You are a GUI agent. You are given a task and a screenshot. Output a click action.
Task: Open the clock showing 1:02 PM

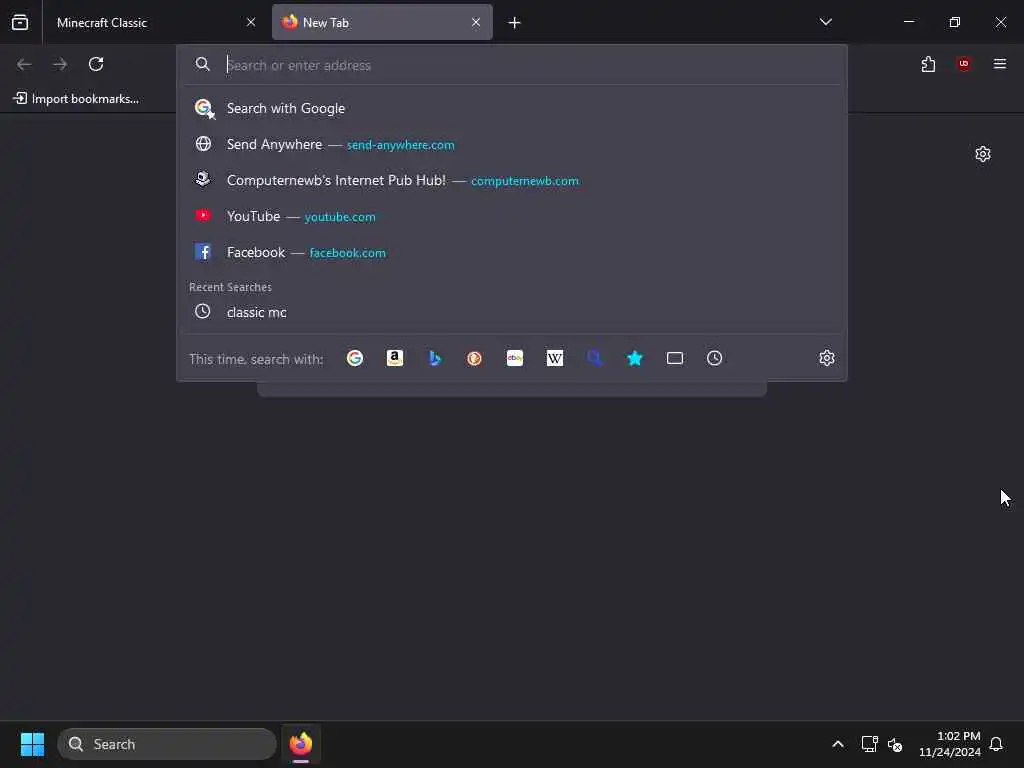point(950,744)
